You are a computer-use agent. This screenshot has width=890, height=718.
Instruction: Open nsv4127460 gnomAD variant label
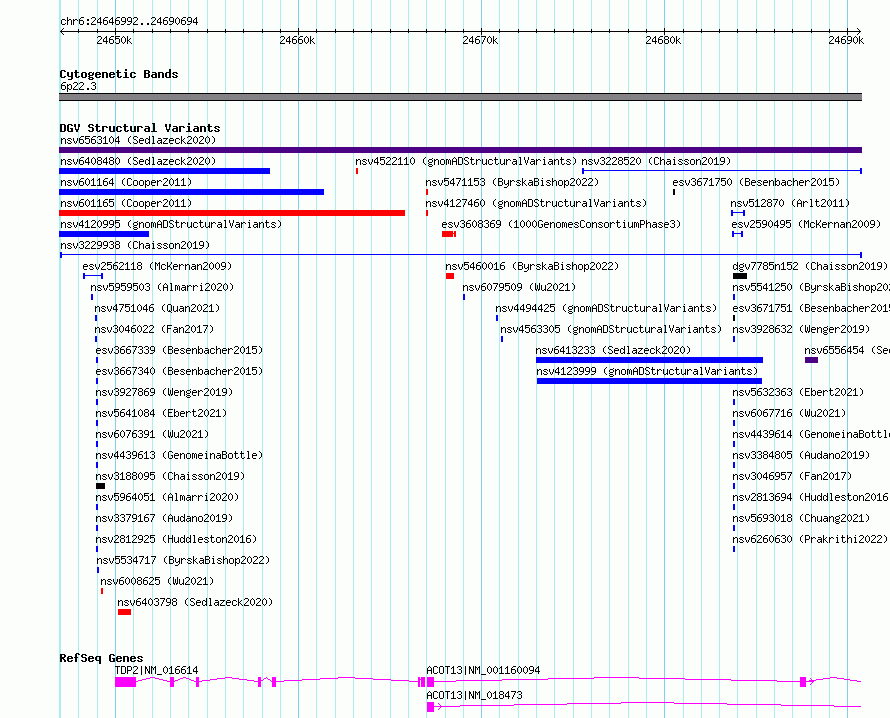(536, 203)
